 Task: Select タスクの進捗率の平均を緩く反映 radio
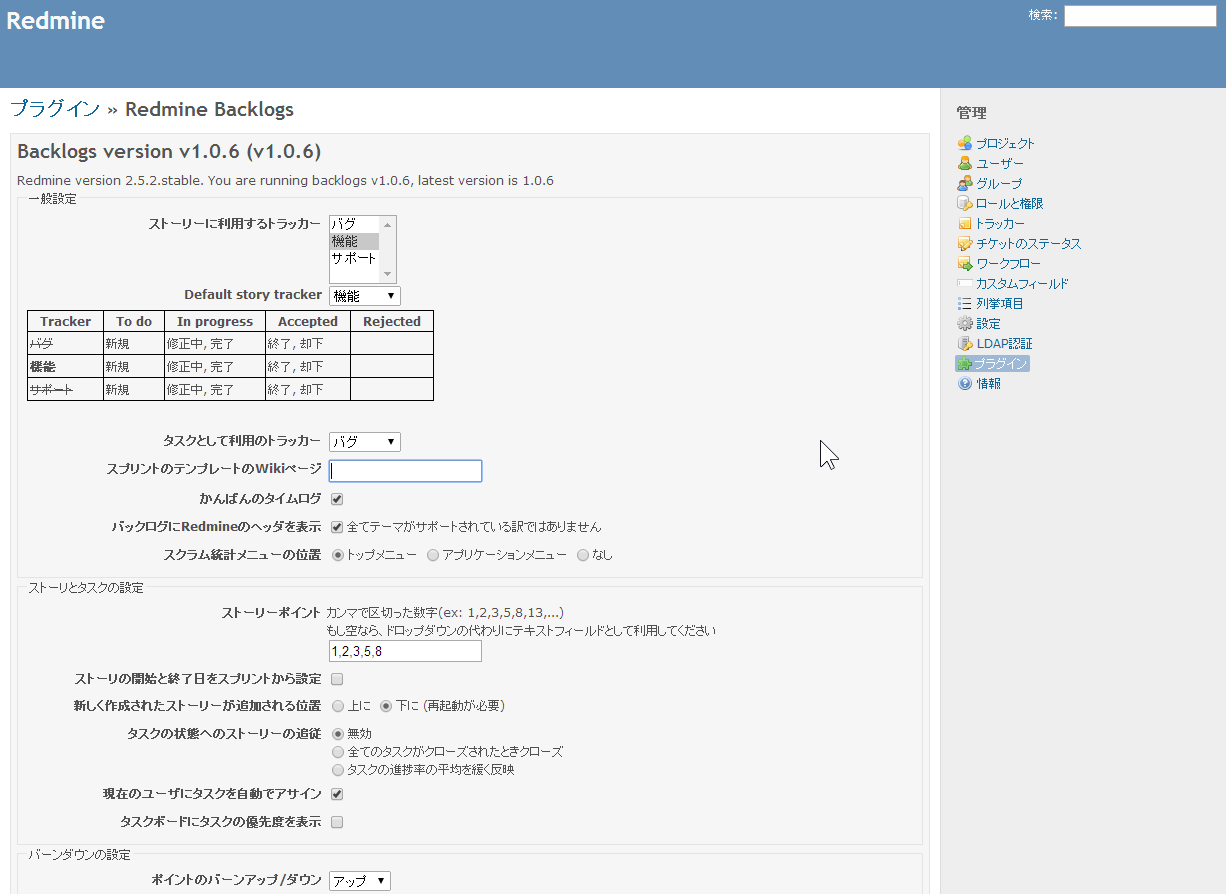[337, 769]
